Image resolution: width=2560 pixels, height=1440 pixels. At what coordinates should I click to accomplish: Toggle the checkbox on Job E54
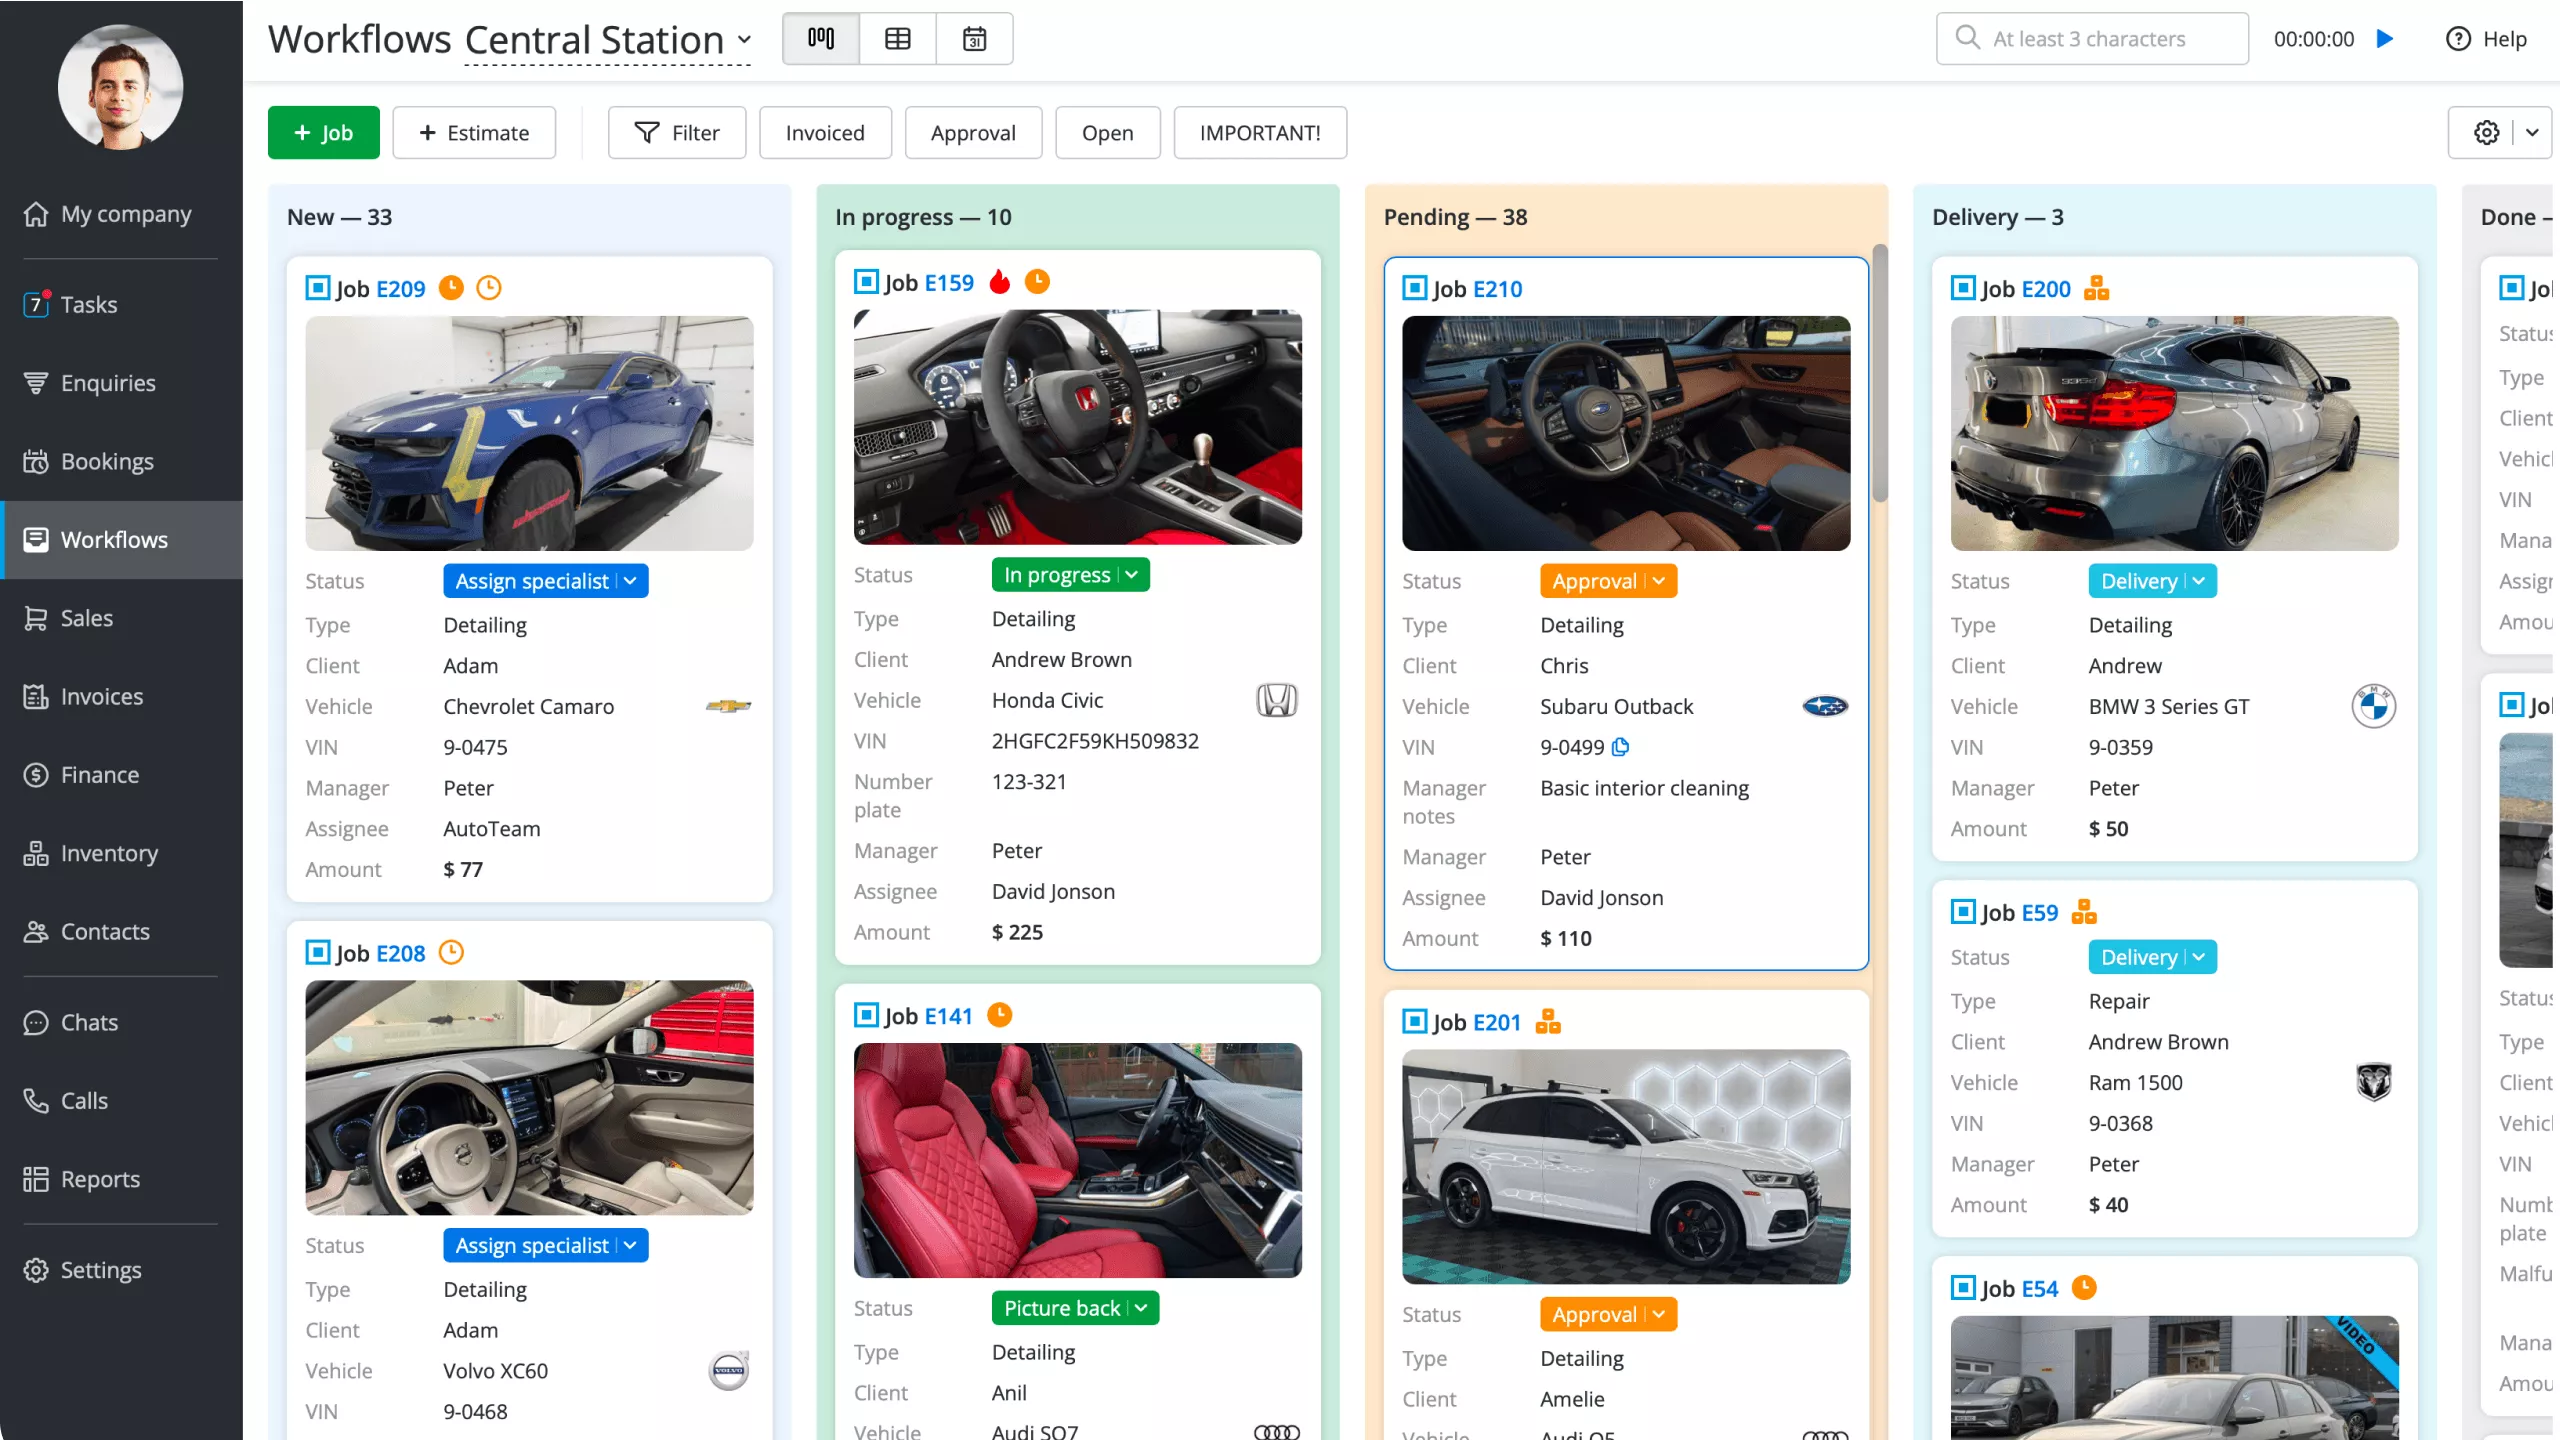coord(1963,1287)
